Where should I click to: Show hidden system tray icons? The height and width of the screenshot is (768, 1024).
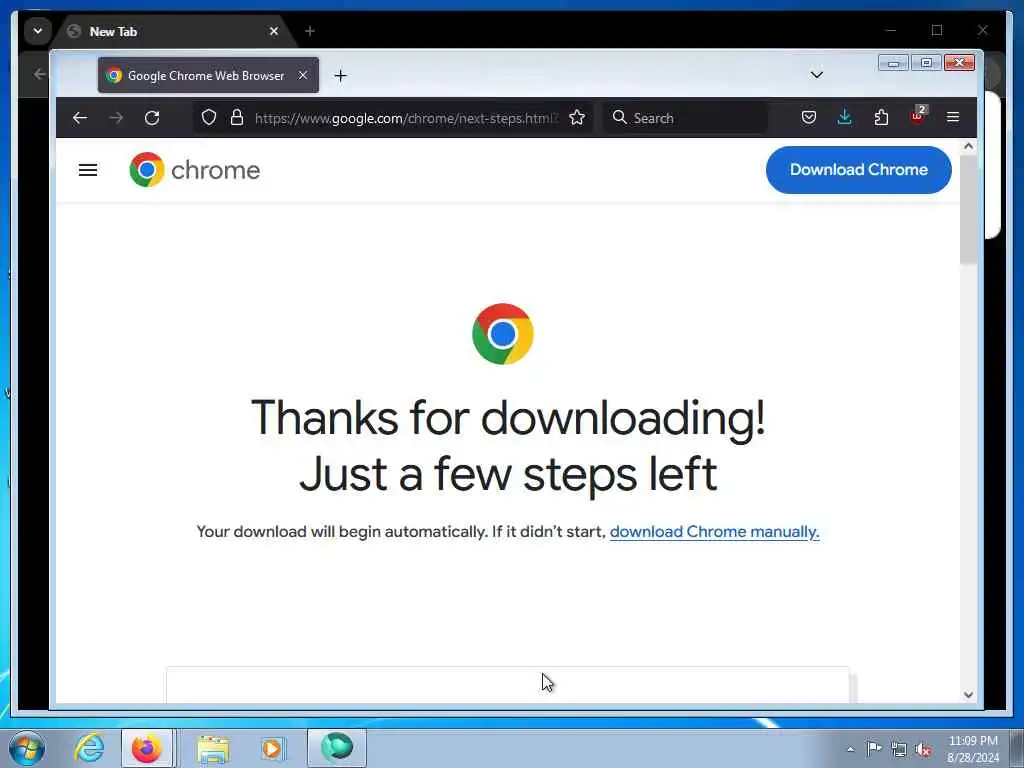pos(850,749)
